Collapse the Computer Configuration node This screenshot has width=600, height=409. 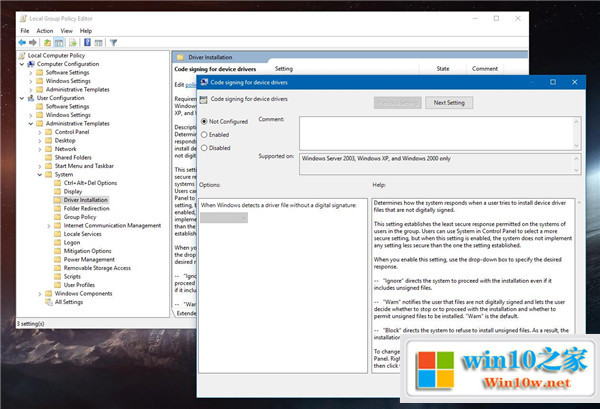(22, 64)
